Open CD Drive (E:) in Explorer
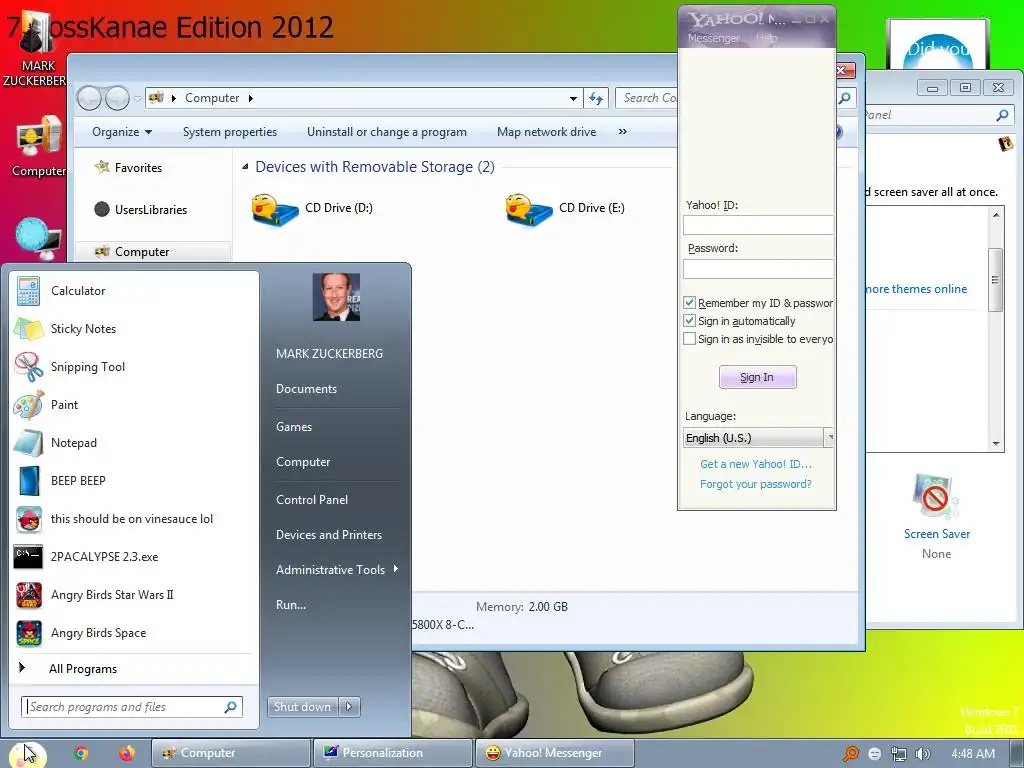The image size is (1024, 768). 566,209
